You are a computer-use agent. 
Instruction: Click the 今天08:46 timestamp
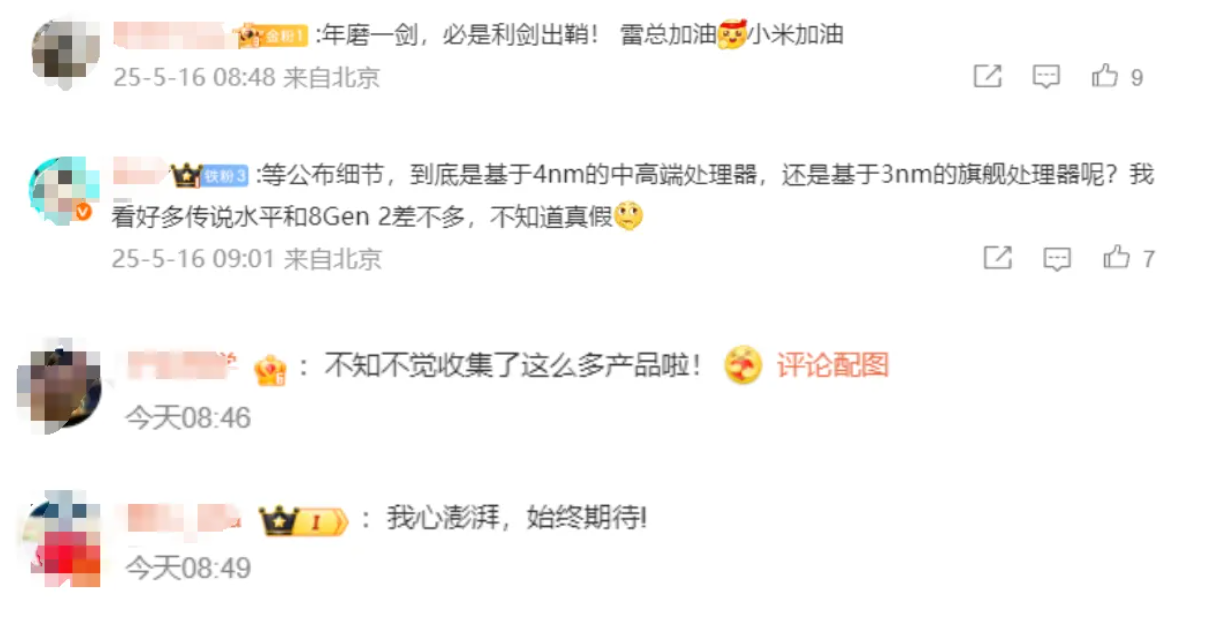[188, 417]
